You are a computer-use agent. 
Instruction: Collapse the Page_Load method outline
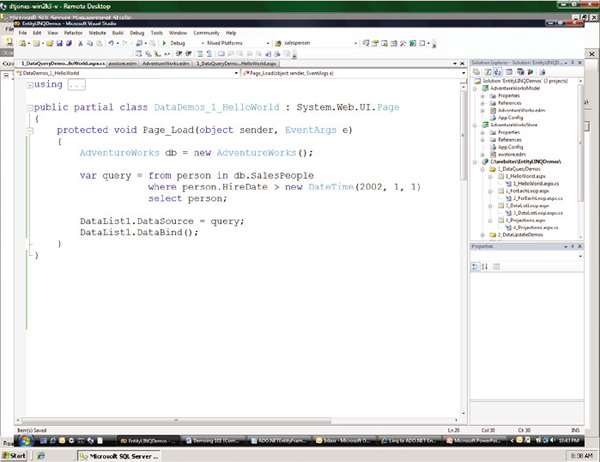click(30, 131)
